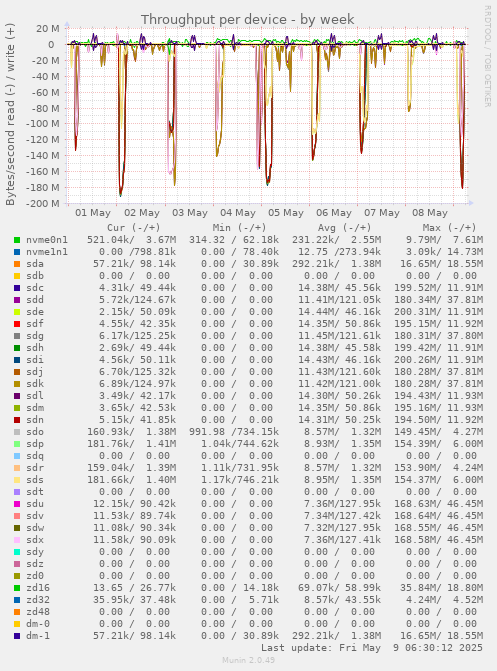Image resolution: width=497 pixels, height=671 pixels.
Task: Click the '20 M' y-axis label
Action: tap(48, 29)
